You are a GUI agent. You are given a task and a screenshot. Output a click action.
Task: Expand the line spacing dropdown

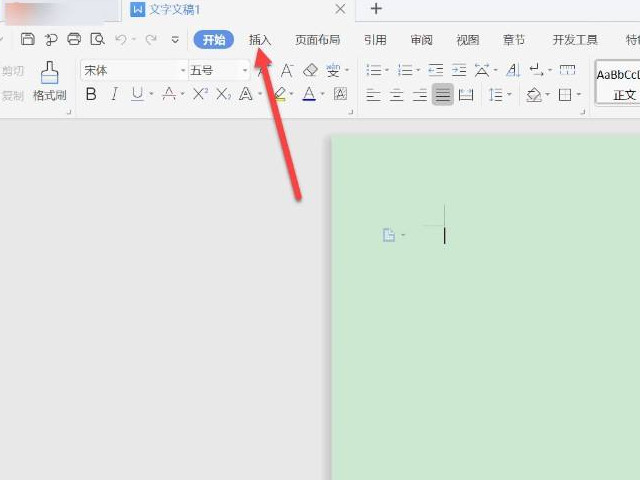point(509,95)
